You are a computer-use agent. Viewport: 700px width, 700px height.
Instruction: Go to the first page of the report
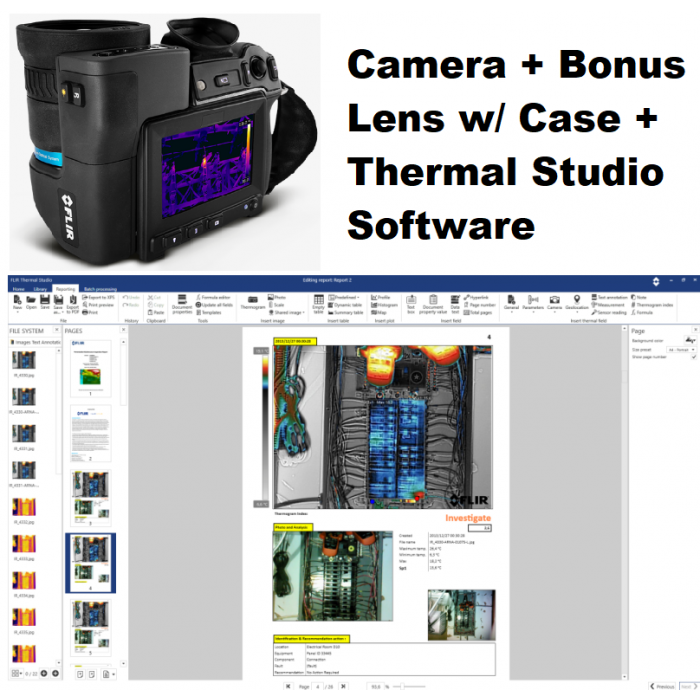288,686
